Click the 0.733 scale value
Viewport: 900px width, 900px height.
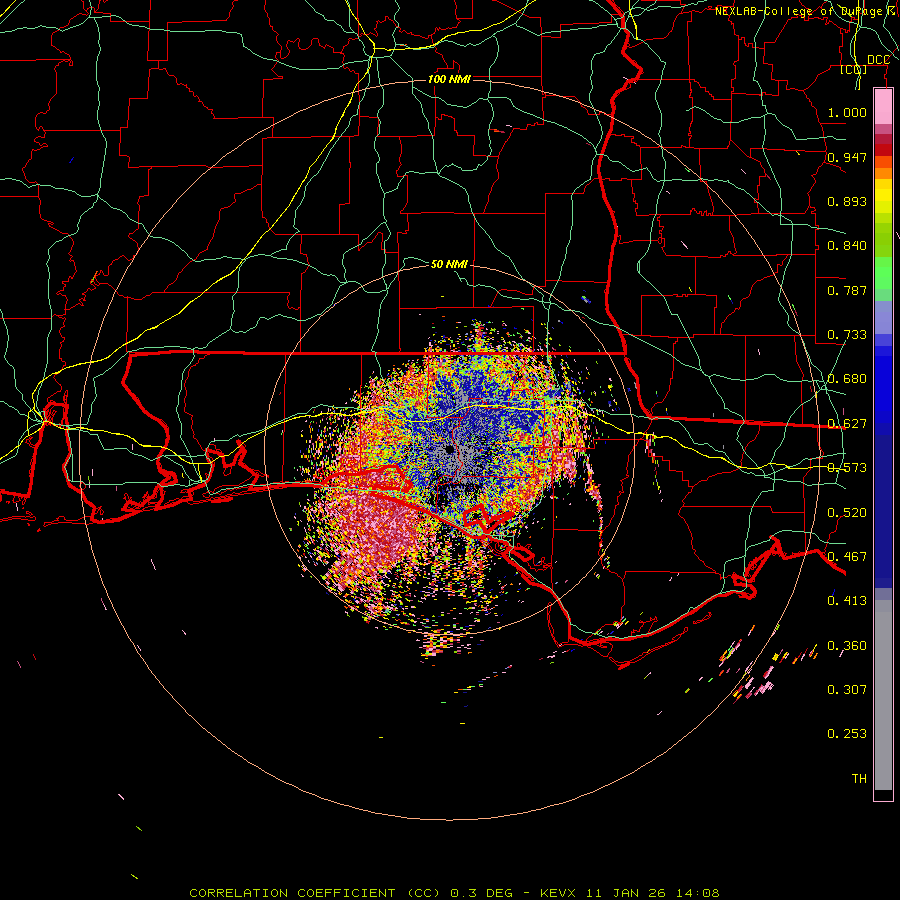pos(847,335)
